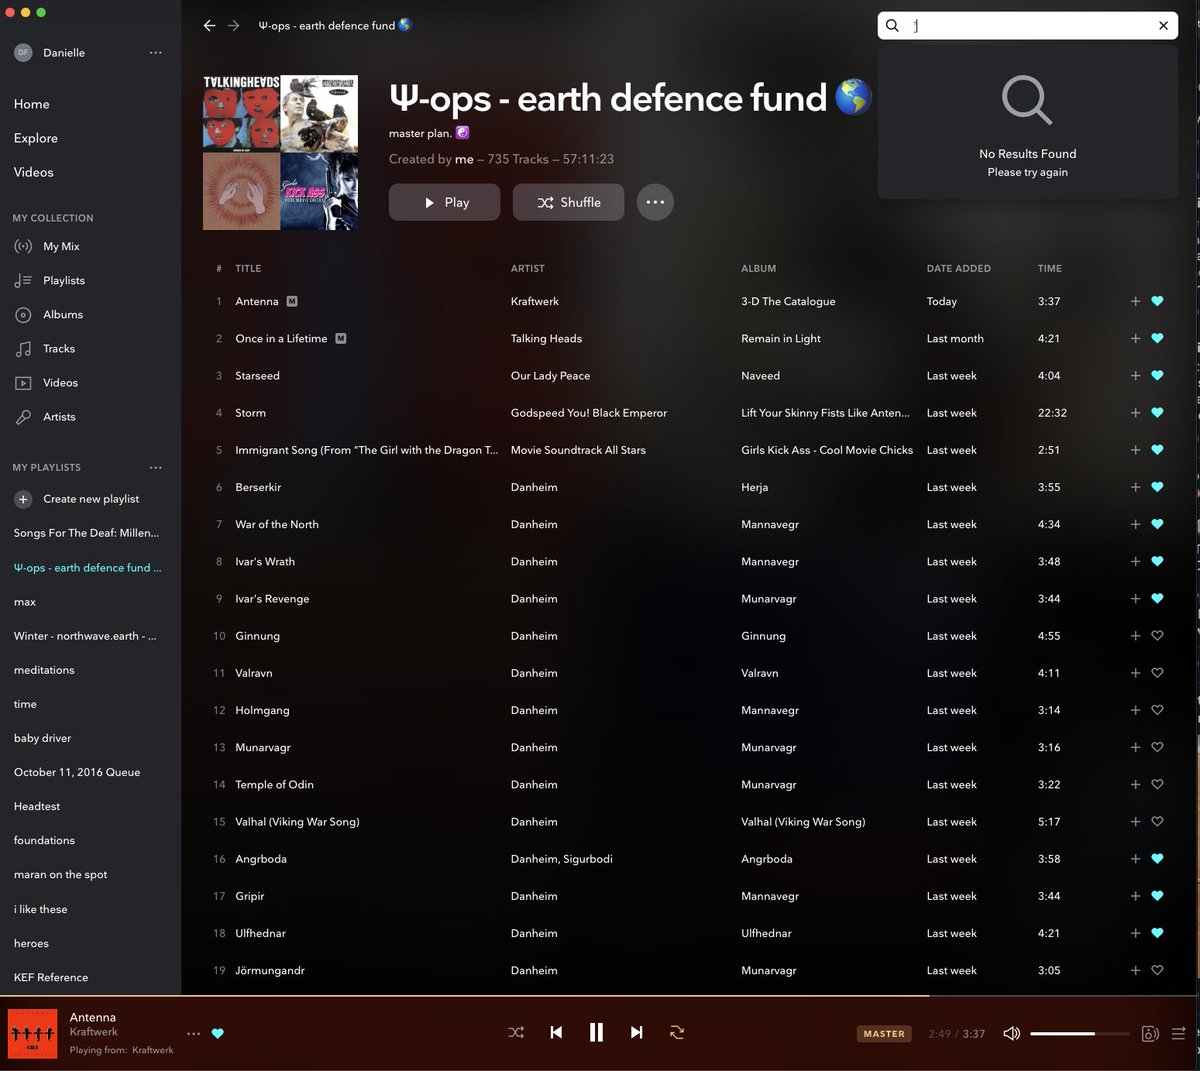Viewport: 1200px width, 1071px height.
Task: Shuffle the playlist
Action: point(569,202)
